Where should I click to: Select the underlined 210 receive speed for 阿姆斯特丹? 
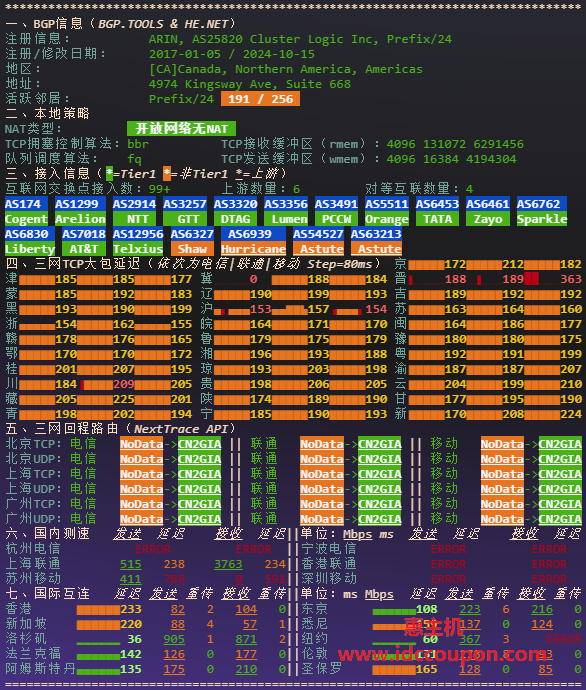coord(246,669)
